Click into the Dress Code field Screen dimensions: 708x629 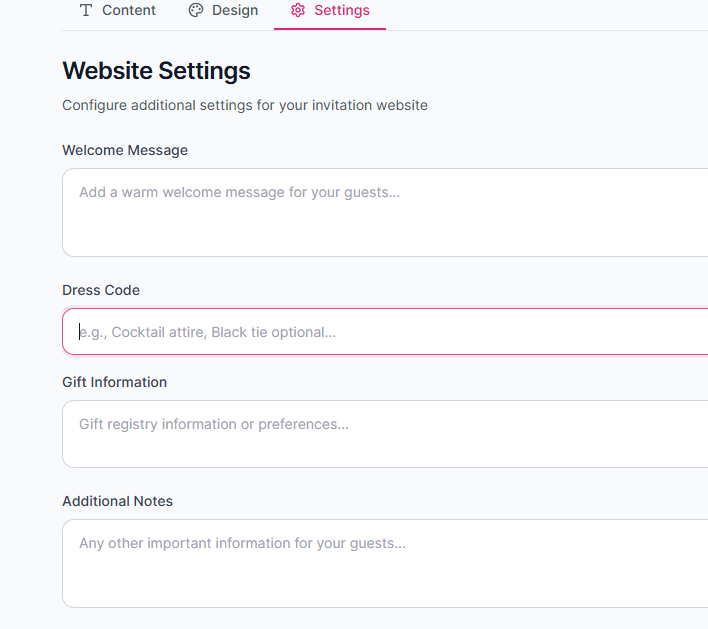click(385, 332)
